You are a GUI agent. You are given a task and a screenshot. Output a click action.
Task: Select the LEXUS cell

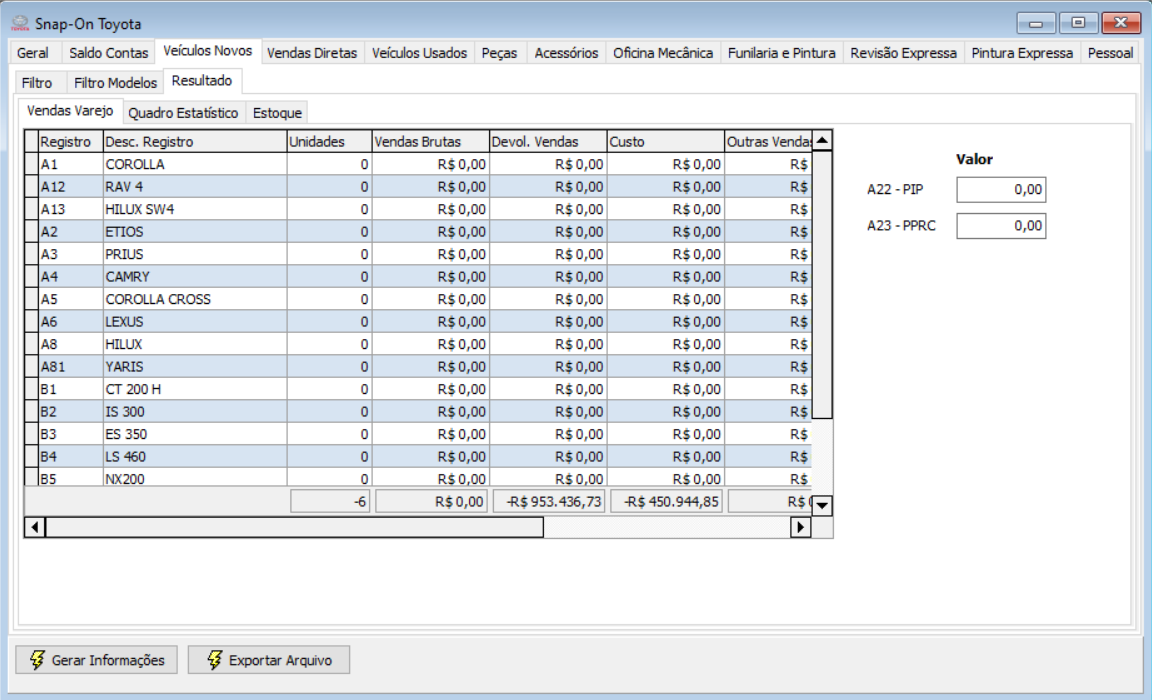pos(195,322)
